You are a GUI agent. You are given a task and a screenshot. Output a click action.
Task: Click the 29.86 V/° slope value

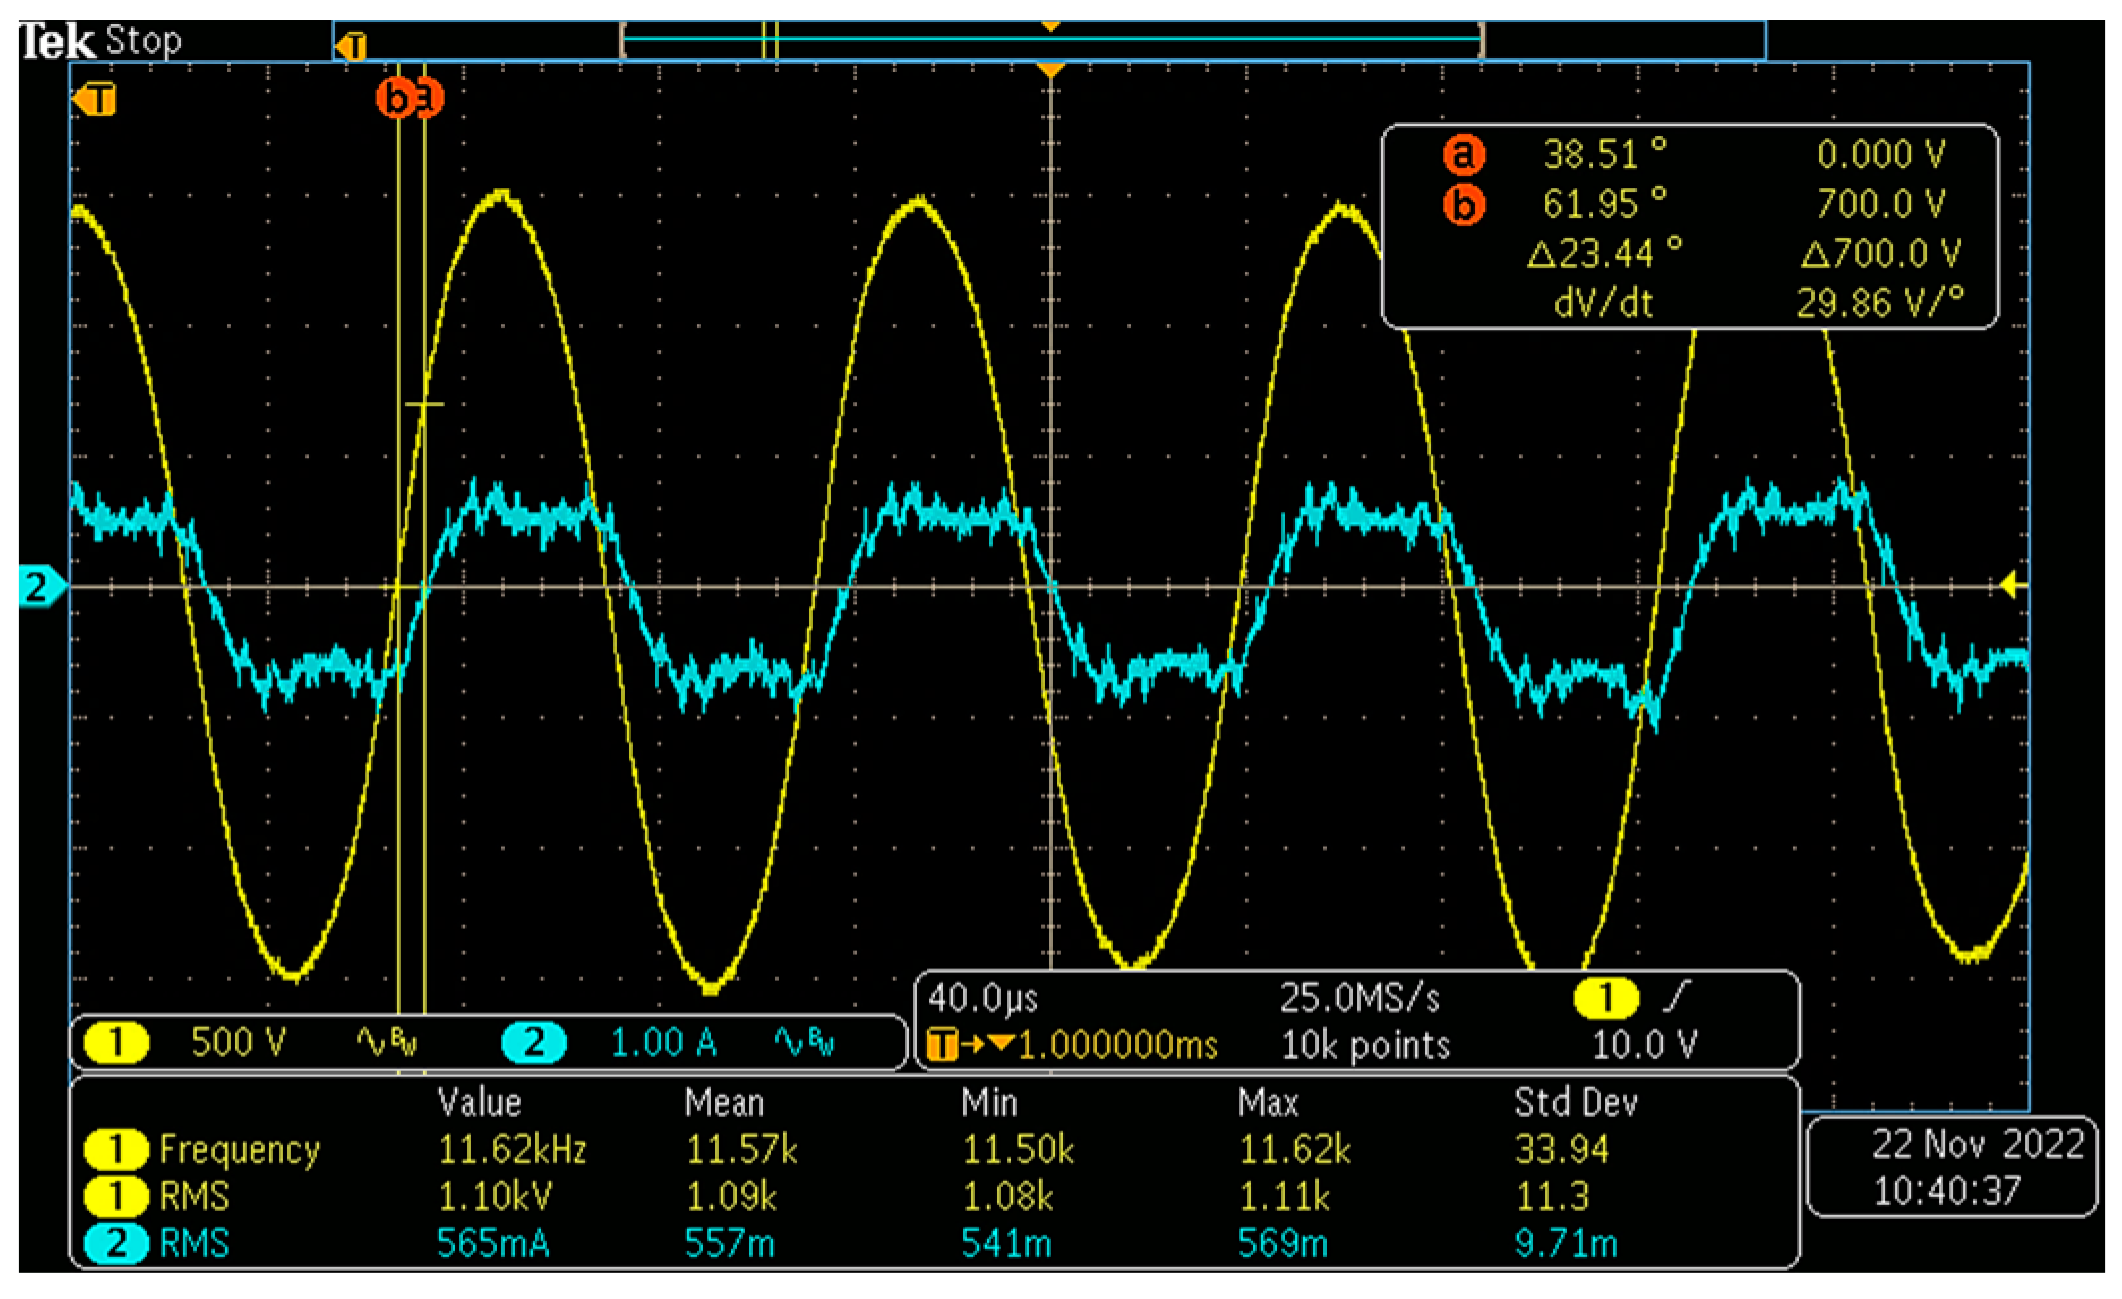(1881, 302)
